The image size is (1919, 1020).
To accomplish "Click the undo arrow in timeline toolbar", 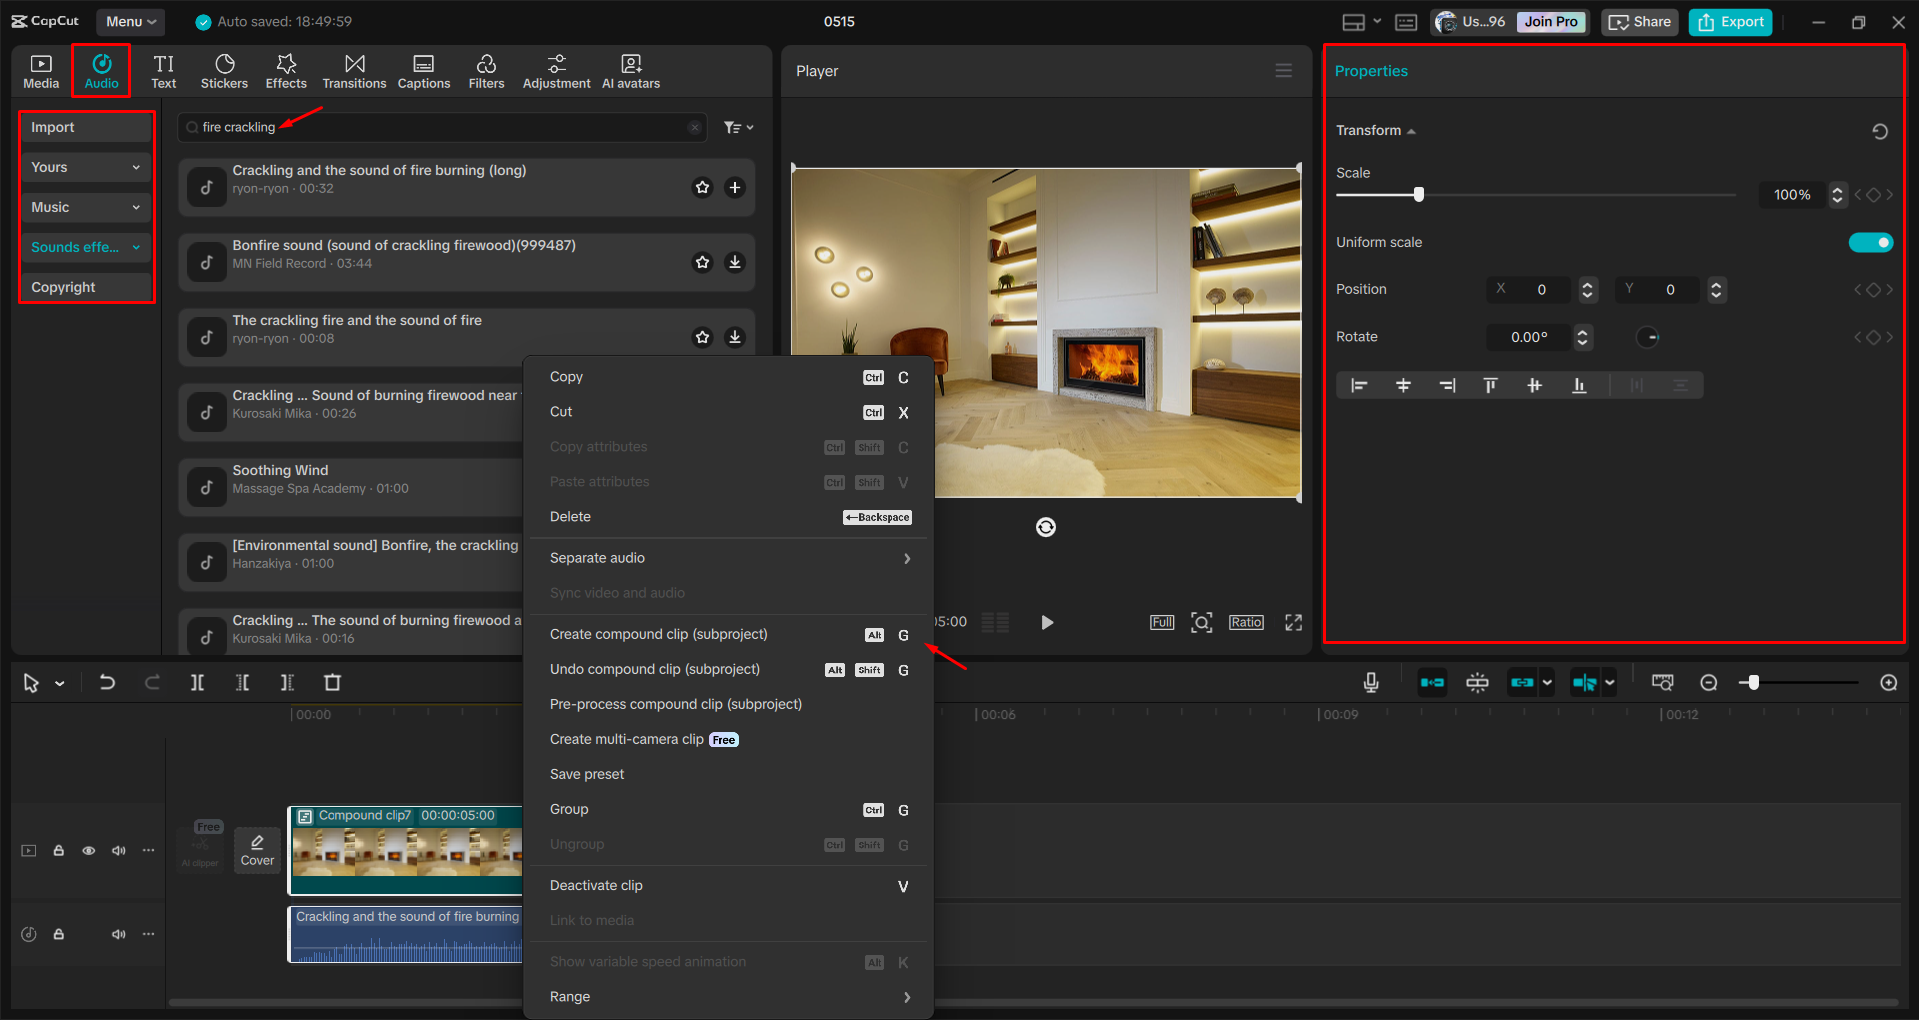I will click(107, 682).
